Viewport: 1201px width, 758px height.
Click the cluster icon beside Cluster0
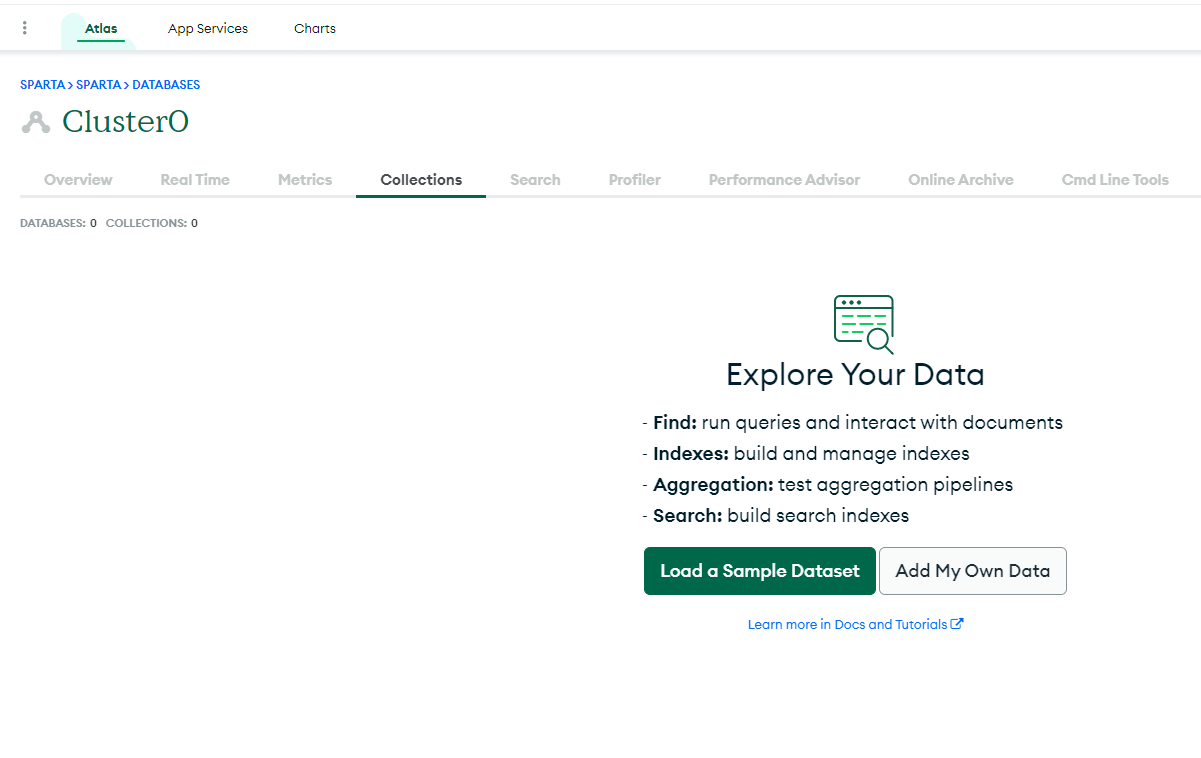(x=36, y=122)
